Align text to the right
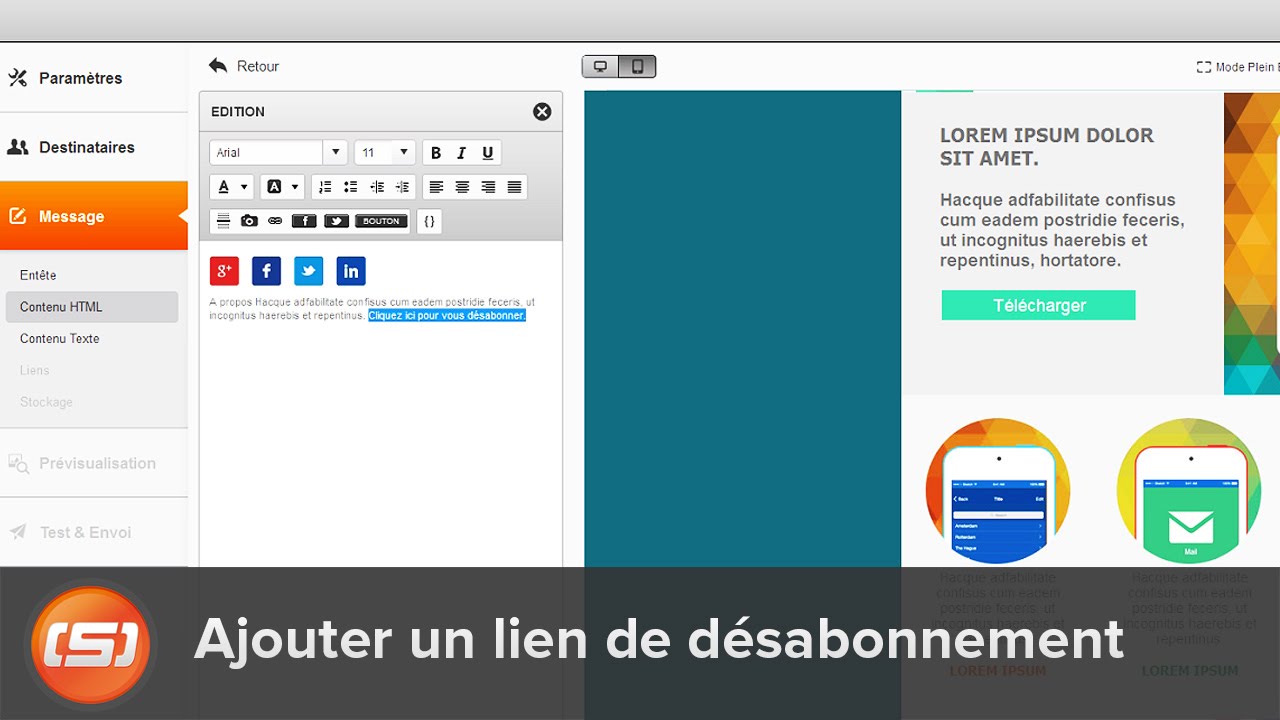Image resolution: width=1280 pixels, height=720 pixels. 488,187
